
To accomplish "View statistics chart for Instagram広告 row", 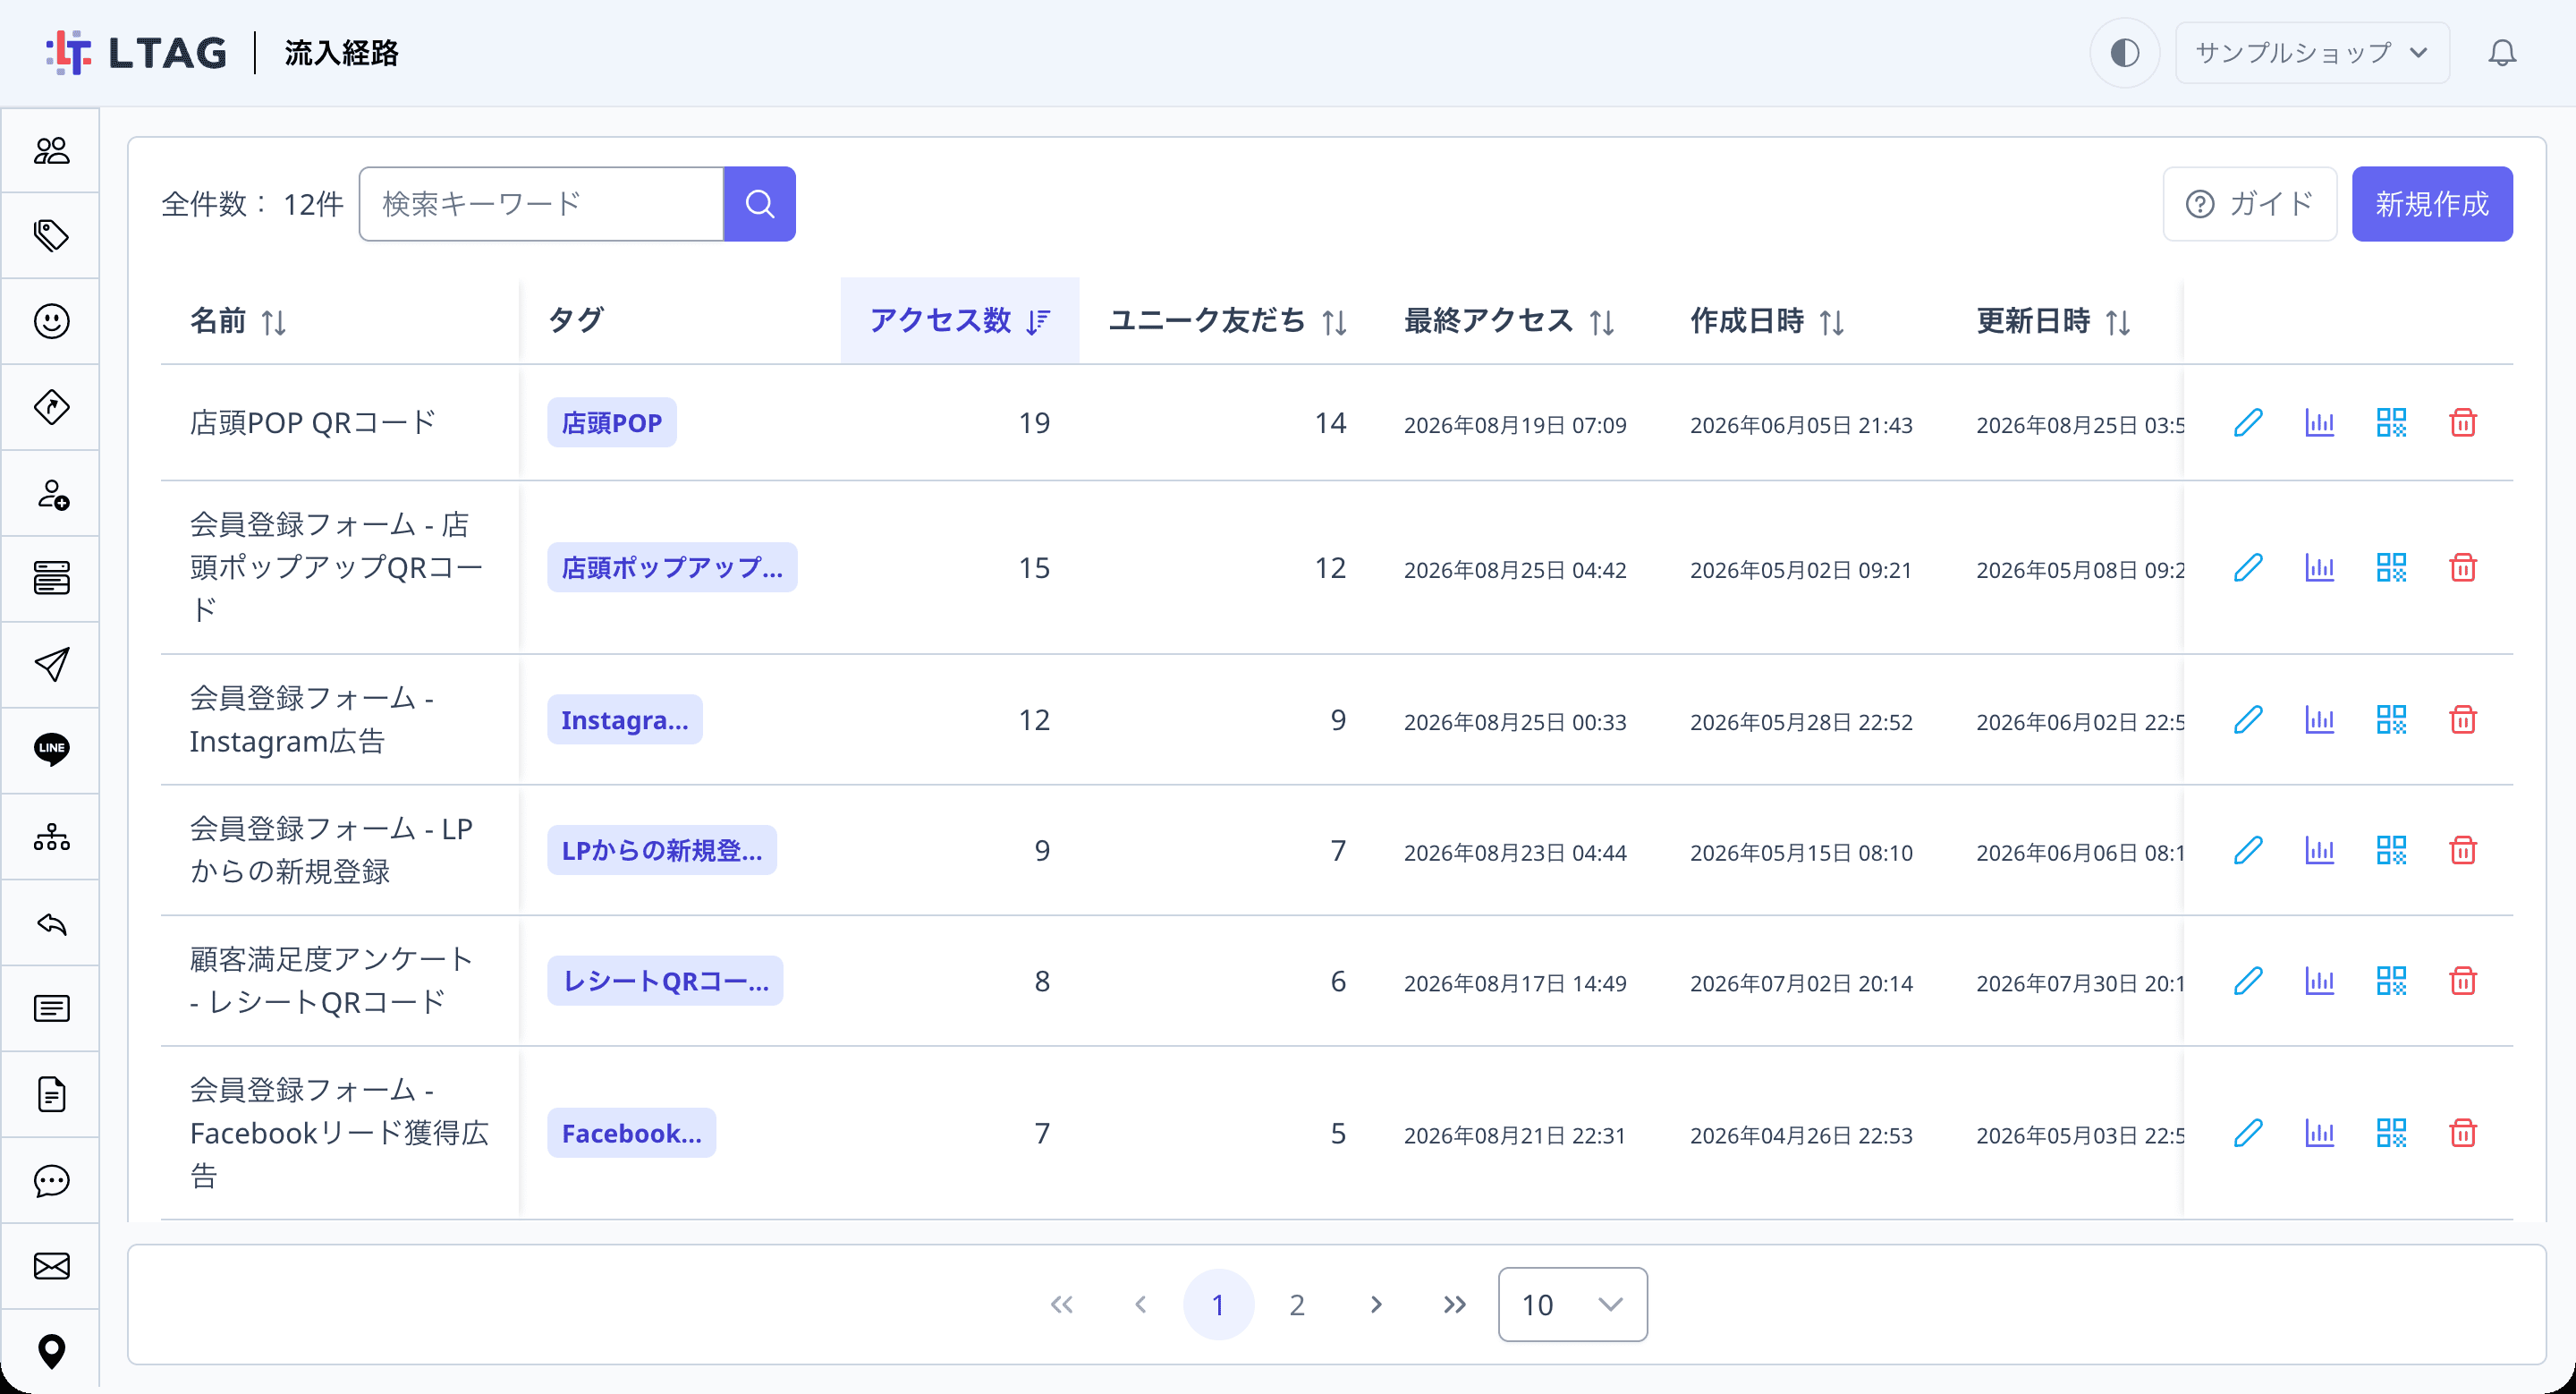I will click(2319, 720).
